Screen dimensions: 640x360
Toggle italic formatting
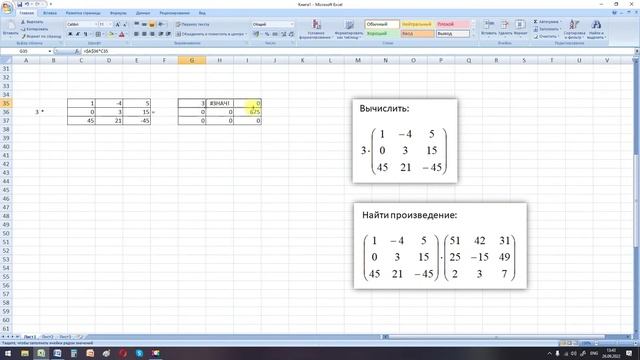click(x=78, y=34)
